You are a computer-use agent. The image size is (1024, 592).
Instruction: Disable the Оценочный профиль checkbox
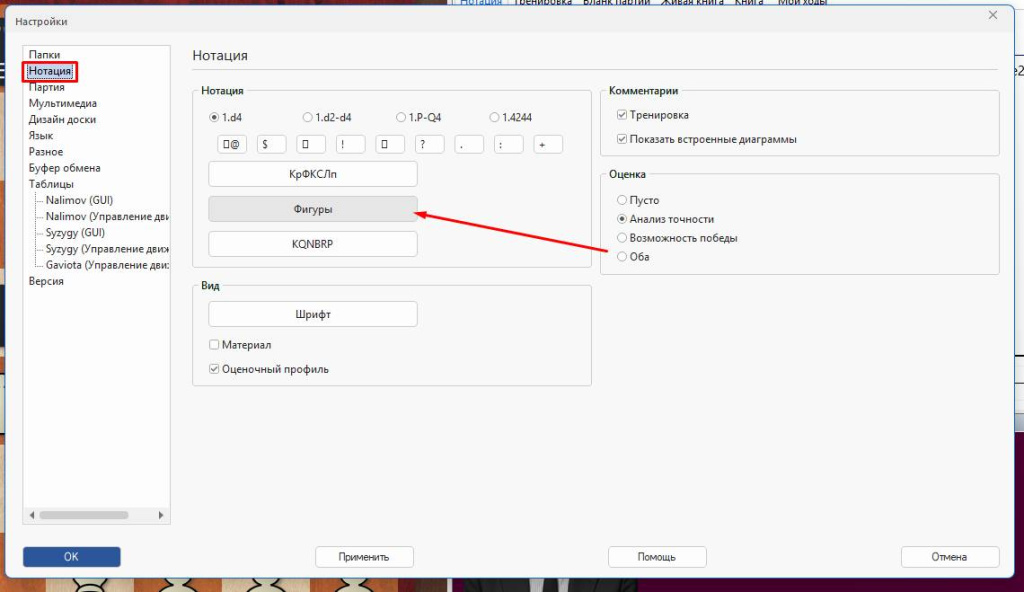pyautogui.click(x=214, y=368)
